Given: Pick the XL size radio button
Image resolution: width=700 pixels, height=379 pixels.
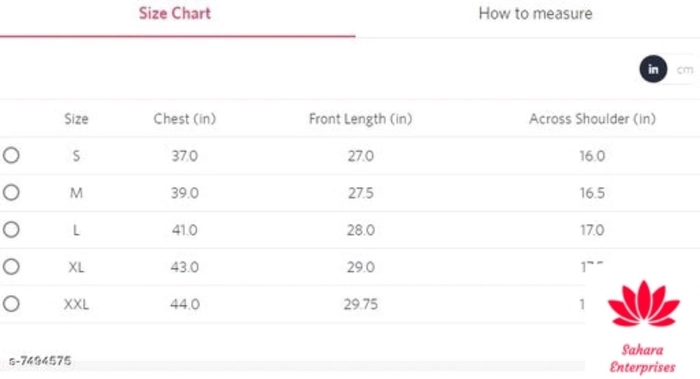Looking at the screenshot, I should click(11, 267).
